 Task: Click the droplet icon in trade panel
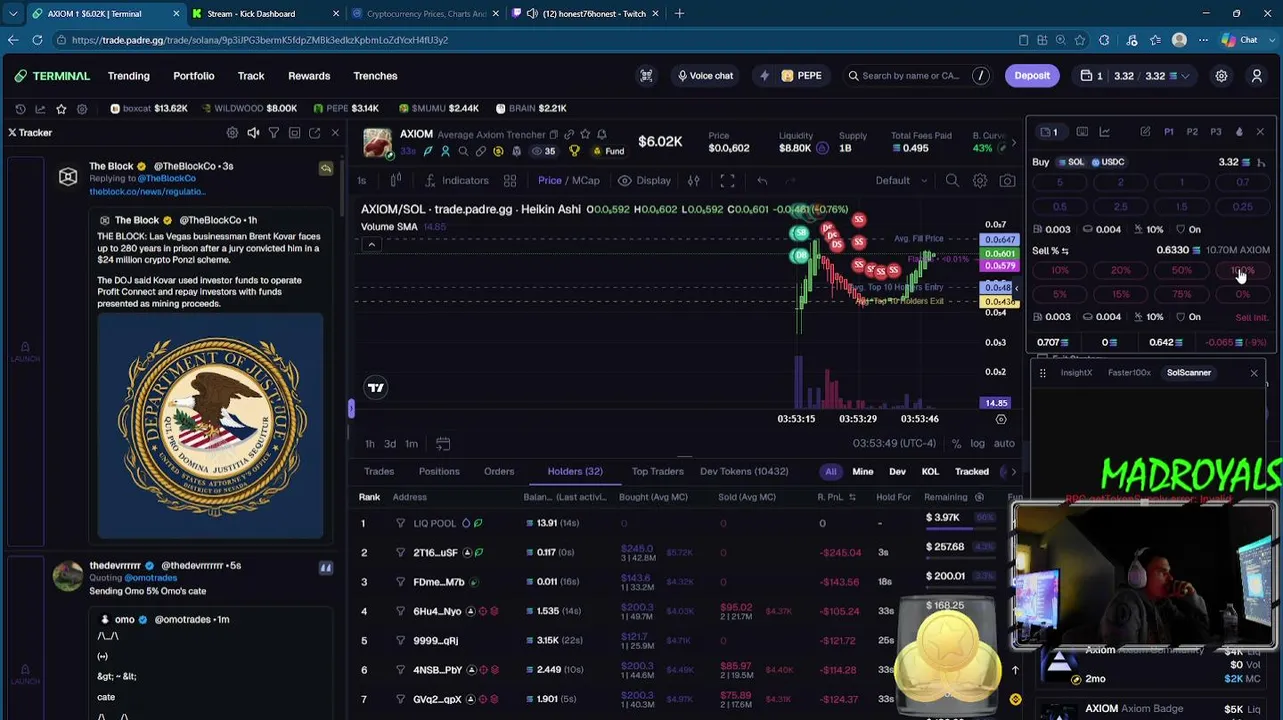[x=1239, y=132]
